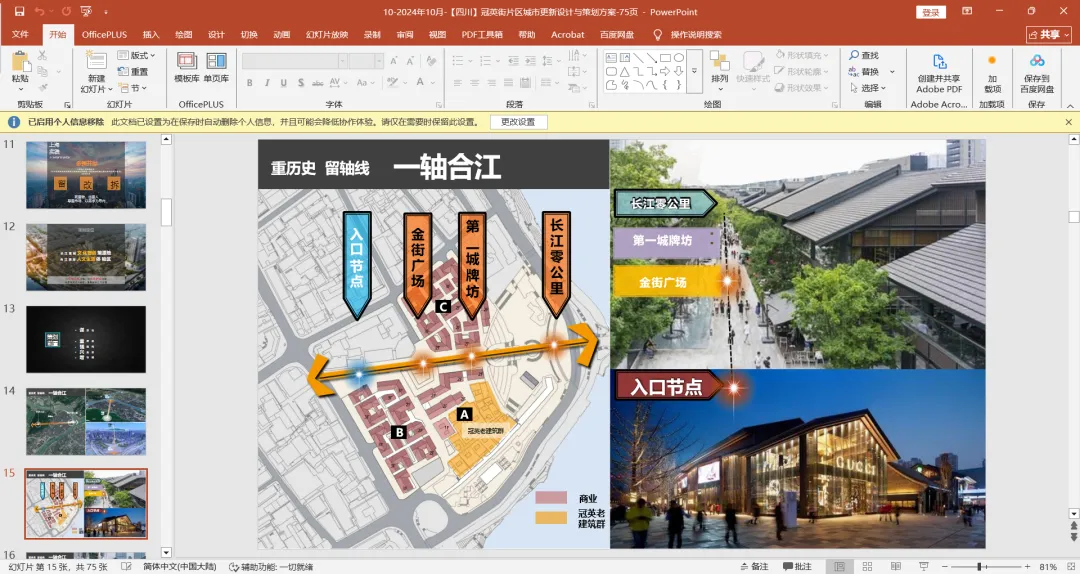Close the yellow information bar
1080x574 pixels.
coord(1068,122)
